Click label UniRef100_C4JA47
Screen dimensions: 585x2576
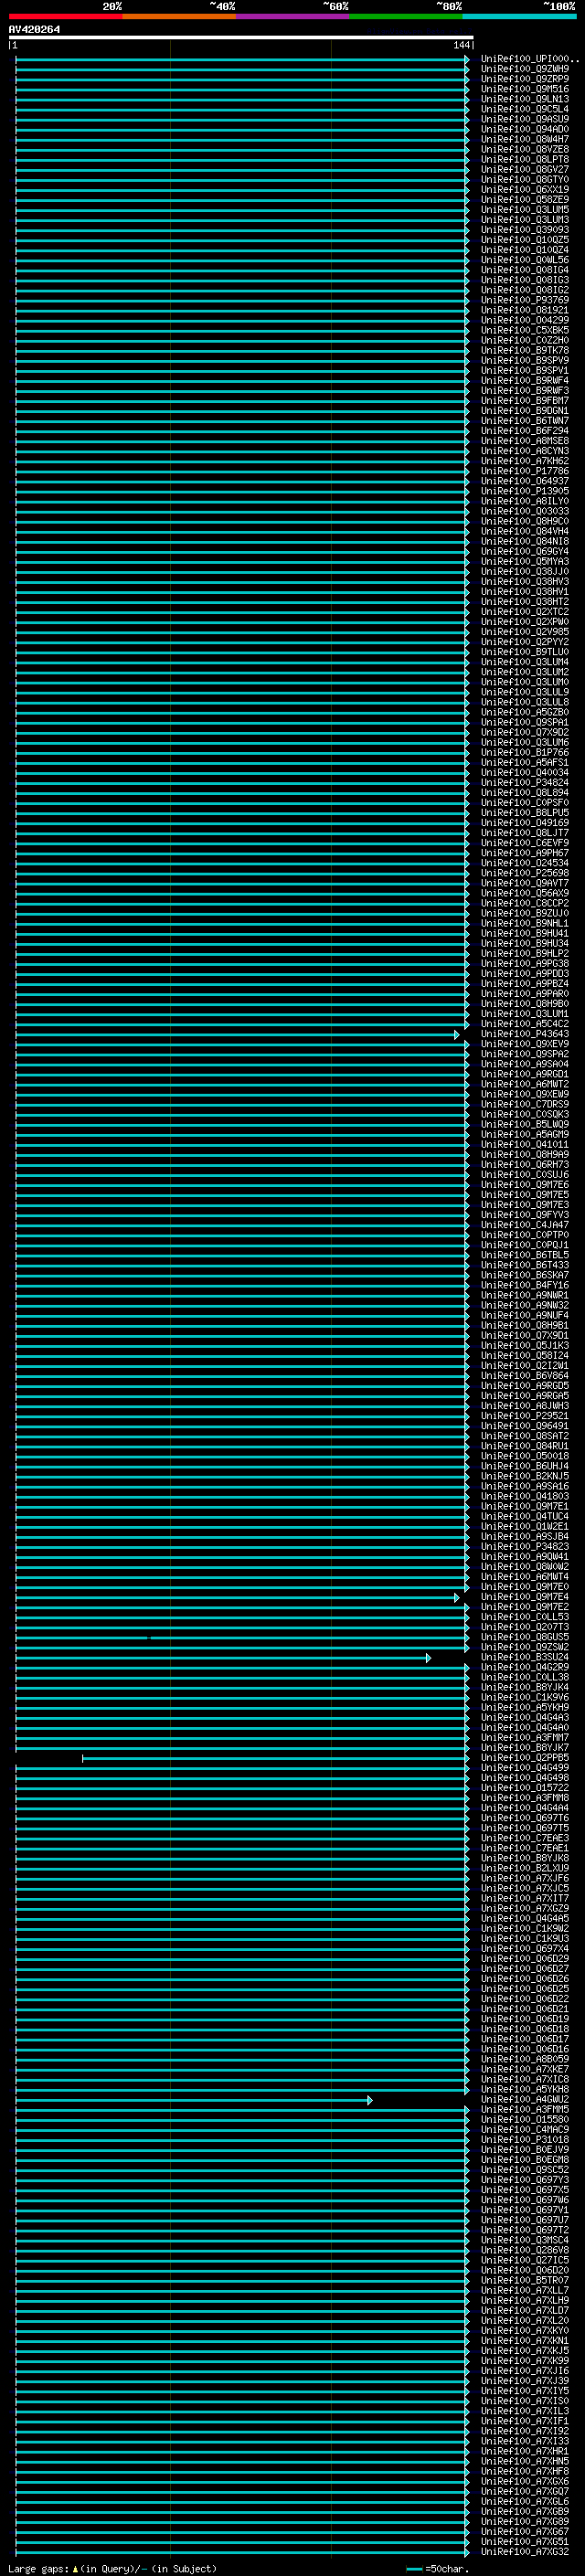pos(525,1225)
